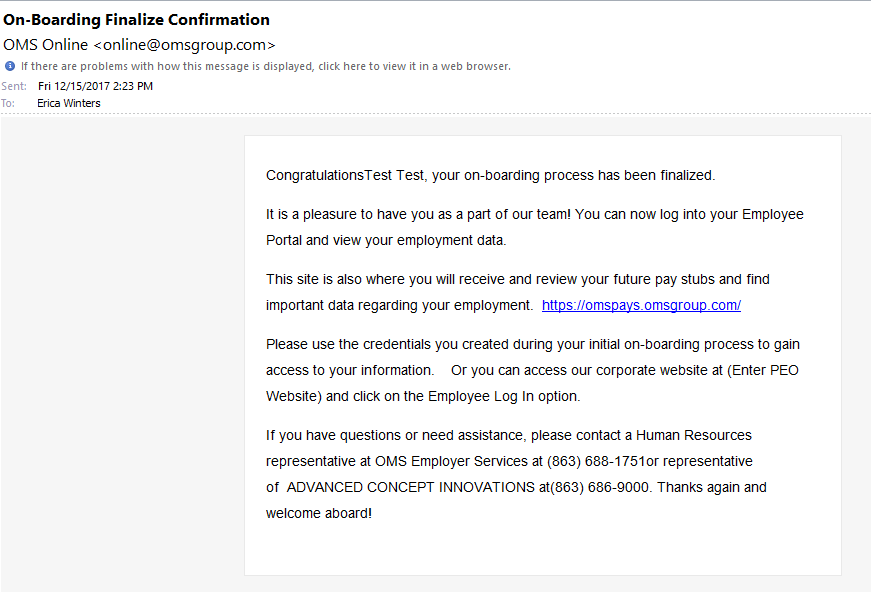Click the ADVANCED CONCEPT INNOVATIONS text

411,488
